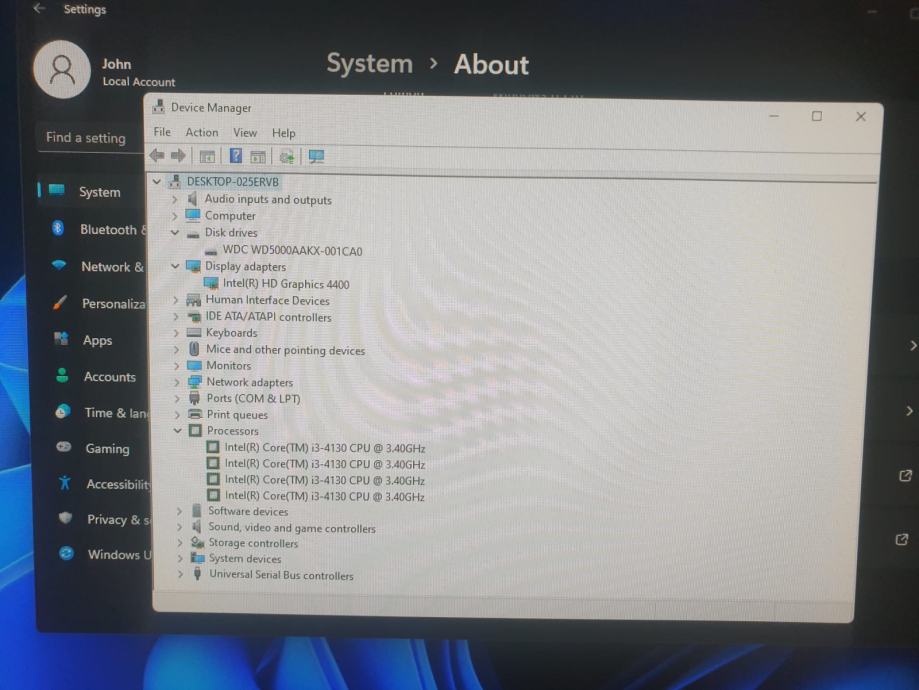This screenshot has width=919, height=690.
Task: Select Apps in Settings sidebar
Action: tap(91, 340)
